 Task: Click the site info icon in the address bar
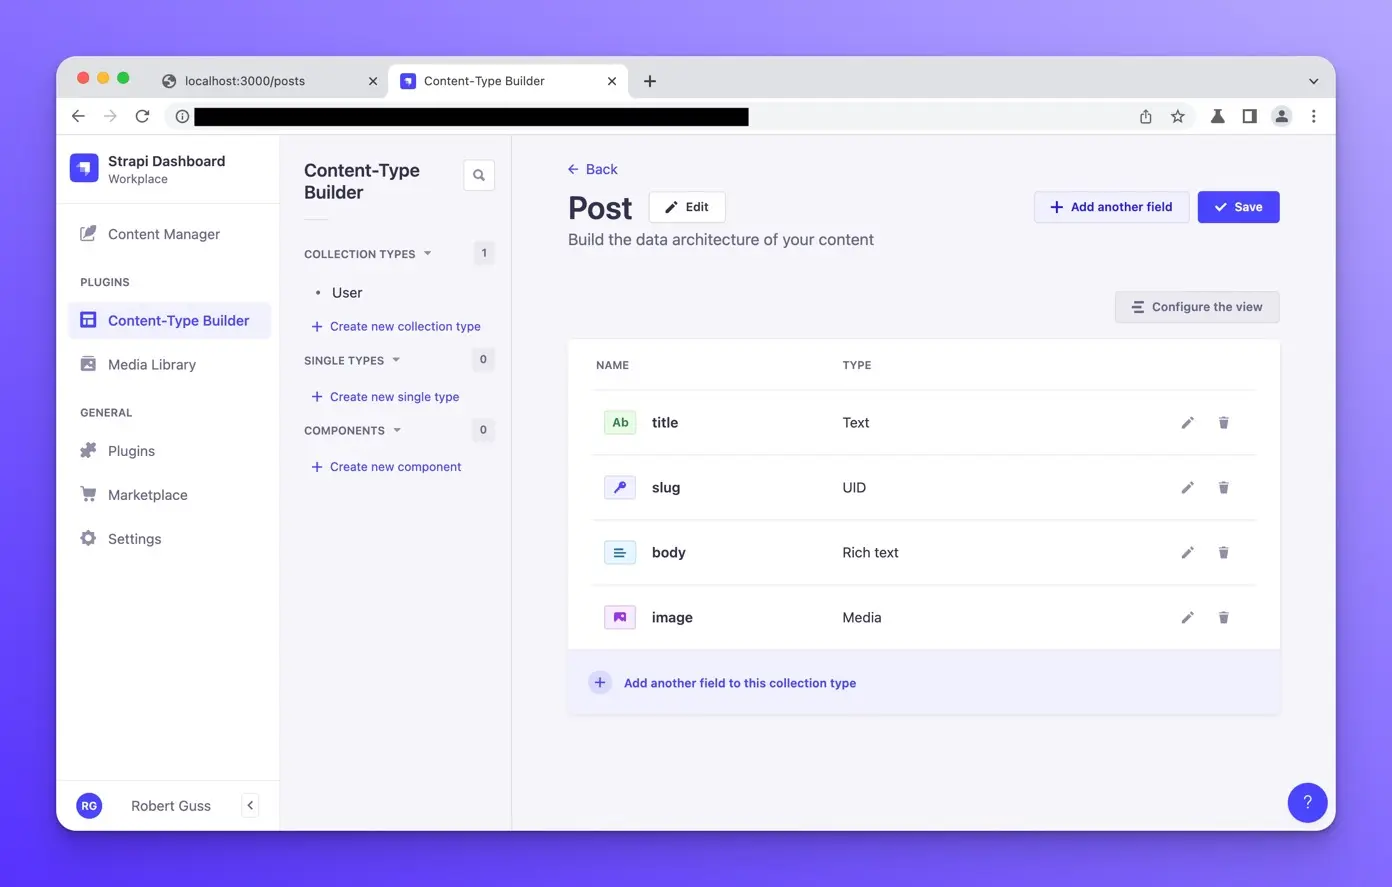coord(182,117)
